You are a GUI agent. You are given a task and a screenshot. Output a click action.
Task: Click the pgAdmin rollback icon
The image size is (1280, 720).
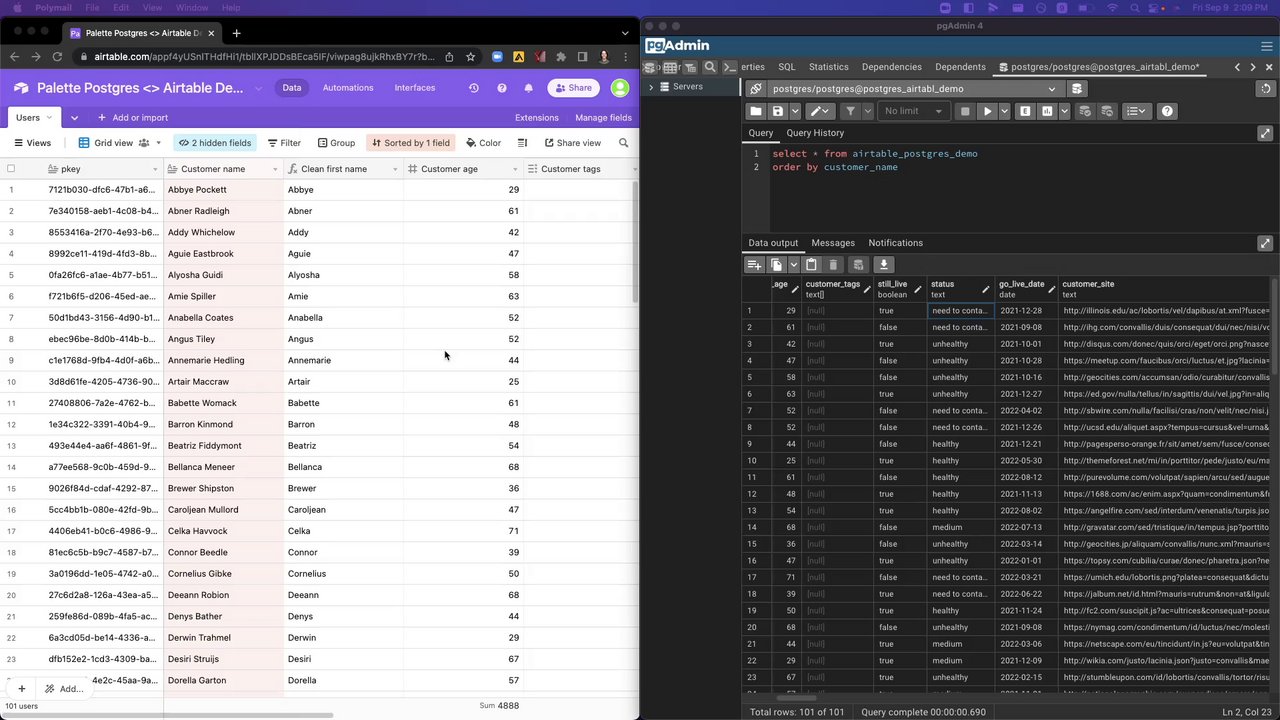1106,111
